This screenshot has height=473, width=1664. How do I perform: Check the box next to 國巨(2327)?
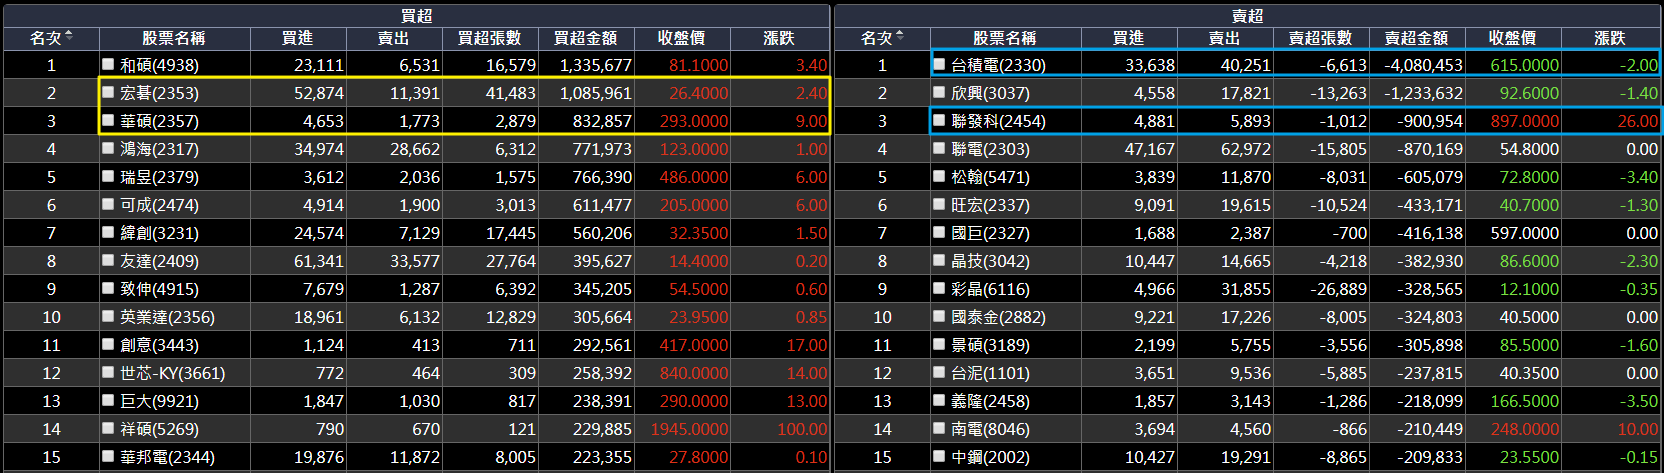tap(939, 232)
